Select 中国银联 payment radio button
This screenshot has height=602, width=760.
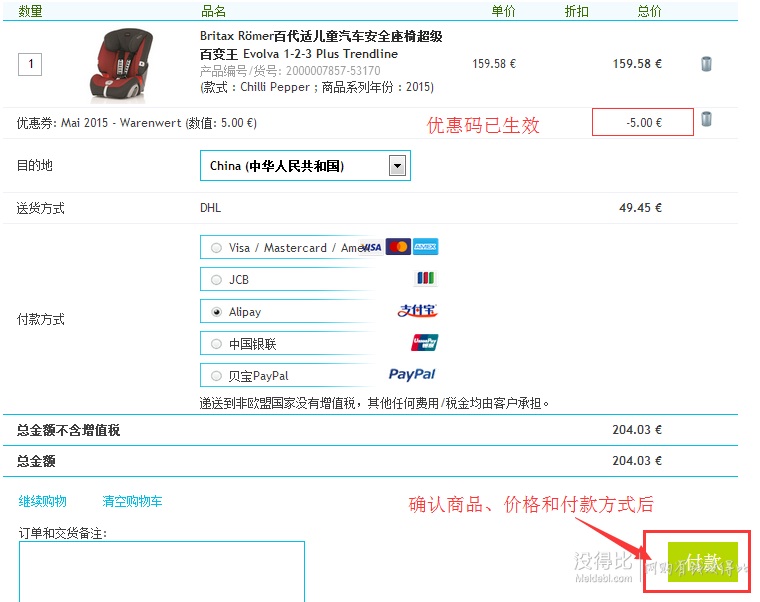[x=216, y=344]
